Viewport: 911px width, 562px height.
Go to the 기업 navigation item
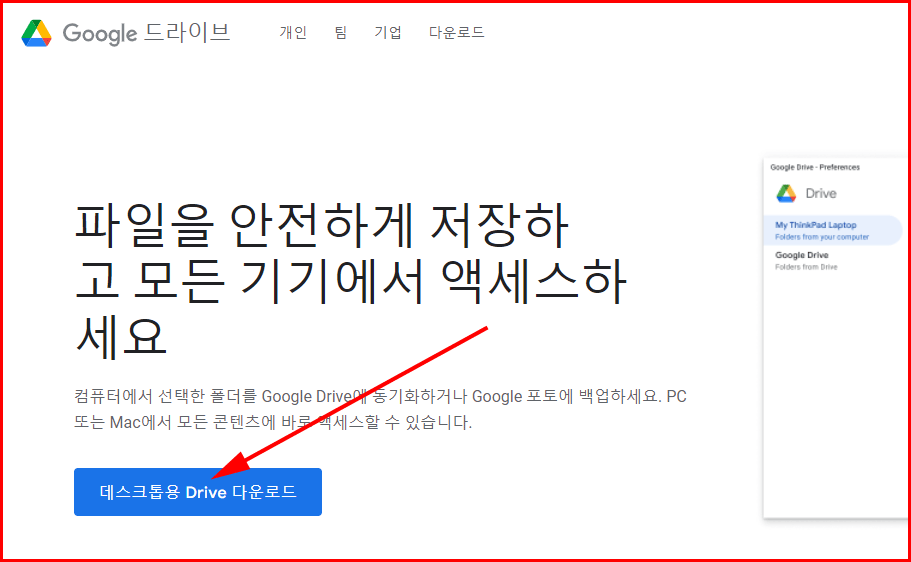click(x=388, y=32)
